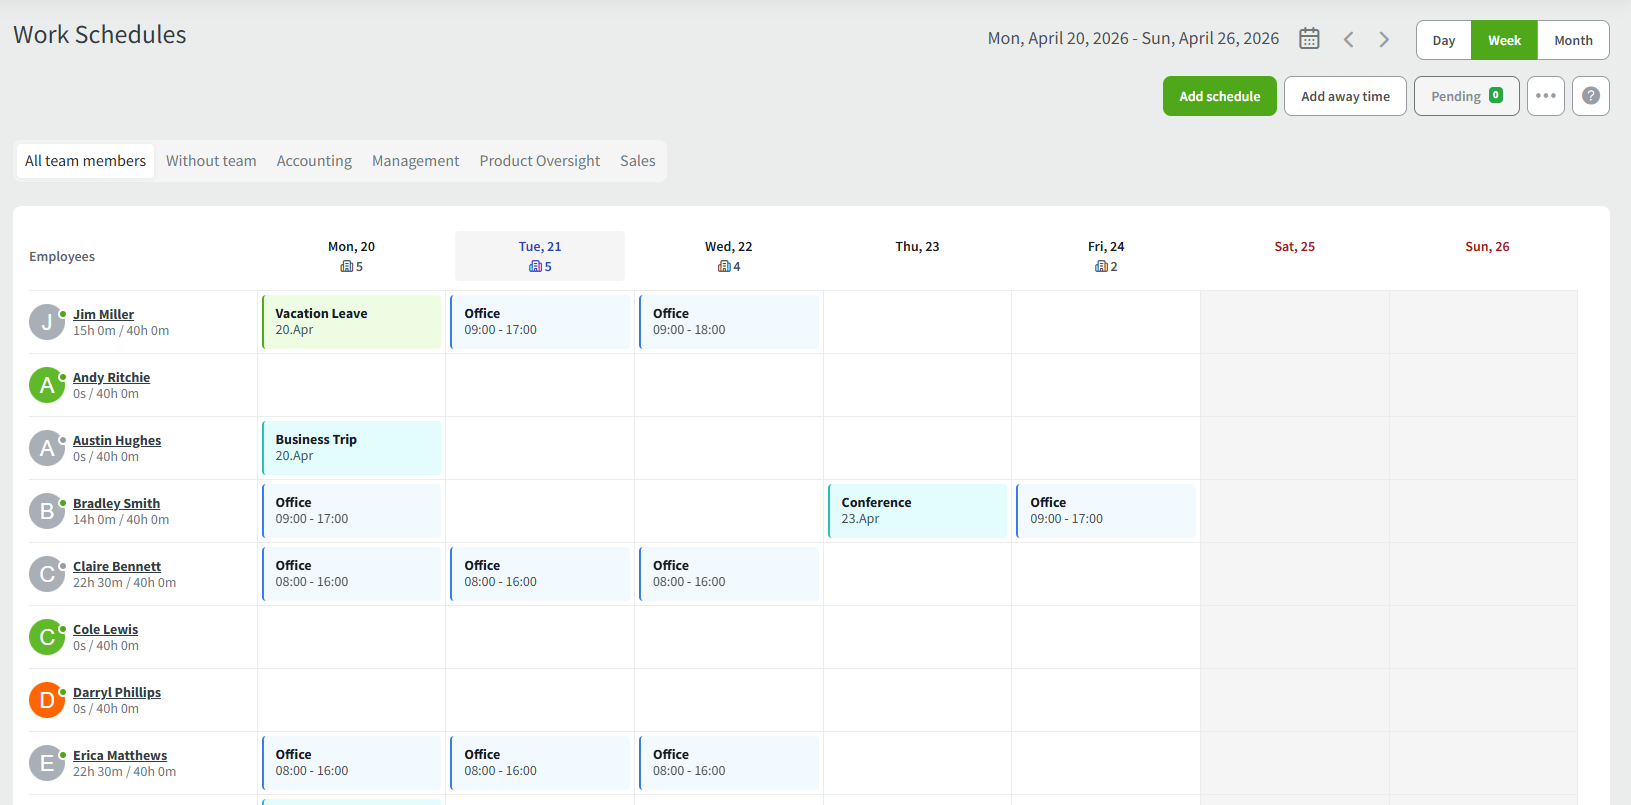The image size is (1631, 805).
Task: Click office count icon under Fri, 24
Action: coord(1101,267)
